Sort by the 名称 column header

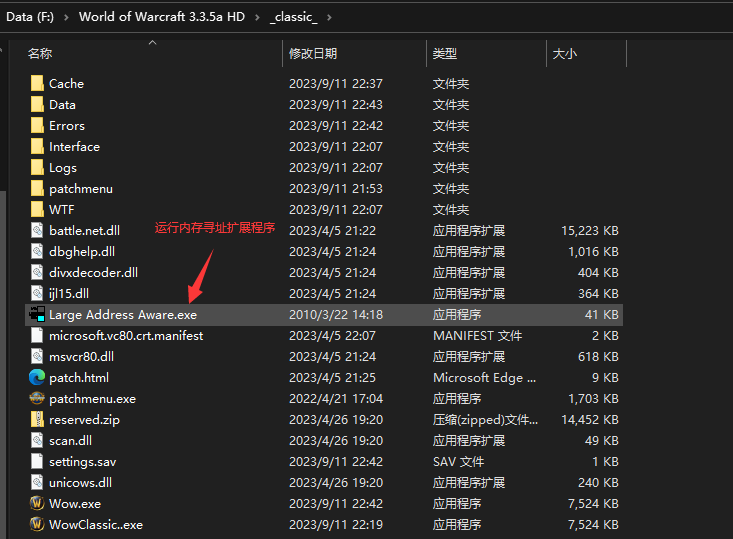40,54
